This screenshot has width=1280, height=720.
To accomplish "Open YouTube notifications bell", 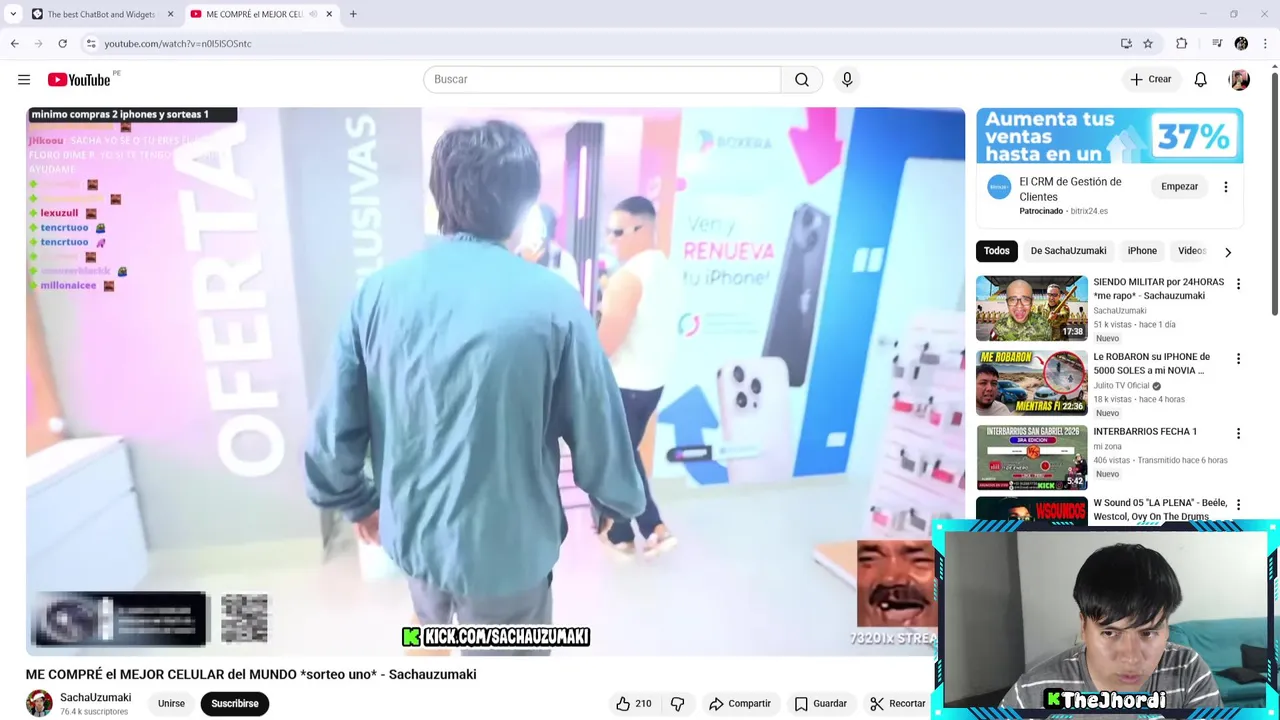I will (1200, 79).
